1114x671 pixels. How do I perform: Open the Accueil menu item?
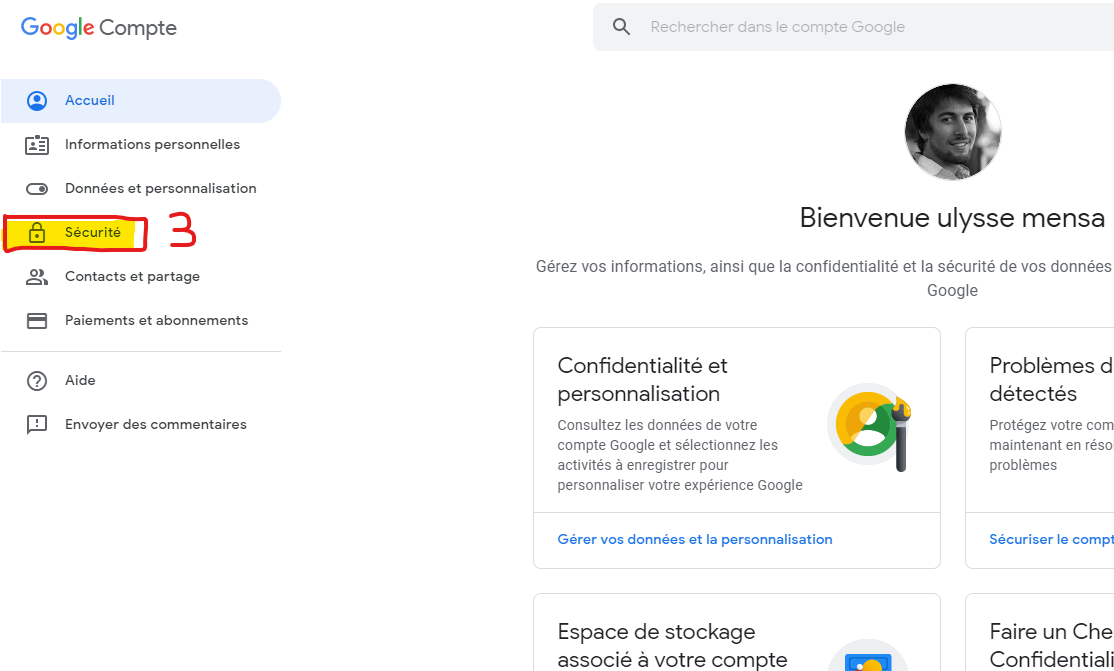tap(141, 101)
